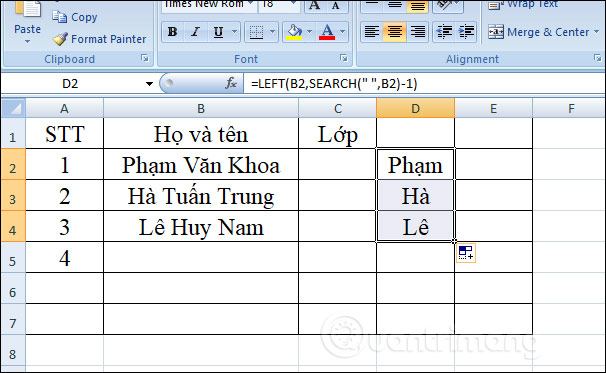
Task: Decrease indent icon
Action: pyautogui.click(x=444, y=32)
